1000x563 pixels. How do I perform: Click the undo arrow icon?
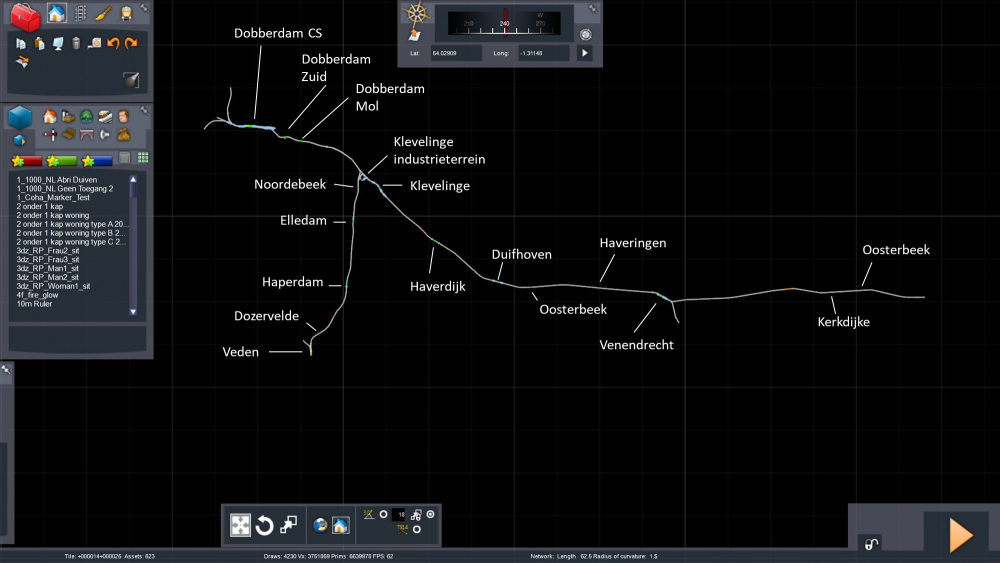coord(113,43)
